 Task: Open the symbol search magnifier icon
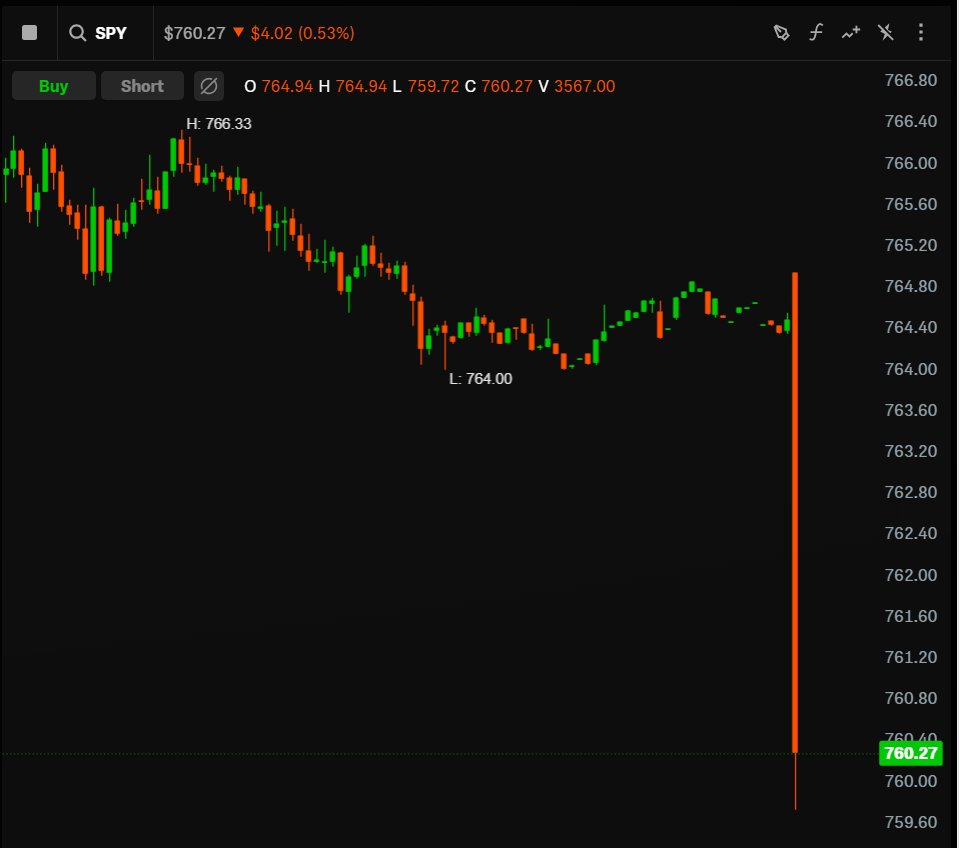[77, 32]
